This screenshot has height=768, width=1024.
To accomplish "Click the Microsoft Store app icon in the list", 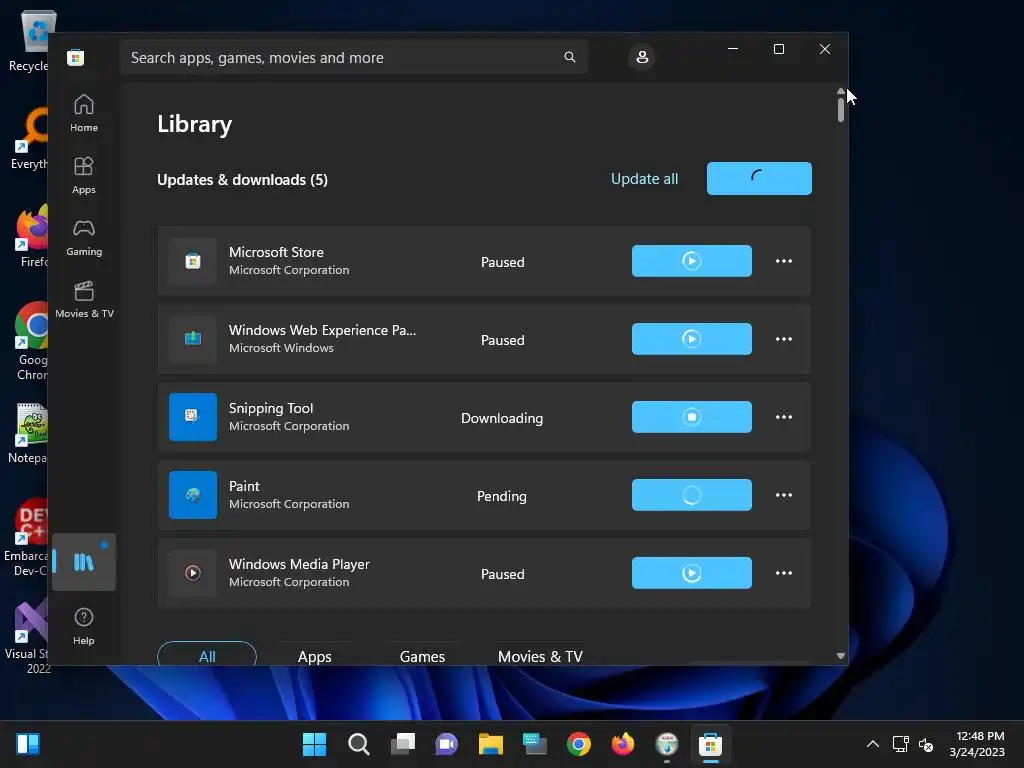I will pos(193,261).
